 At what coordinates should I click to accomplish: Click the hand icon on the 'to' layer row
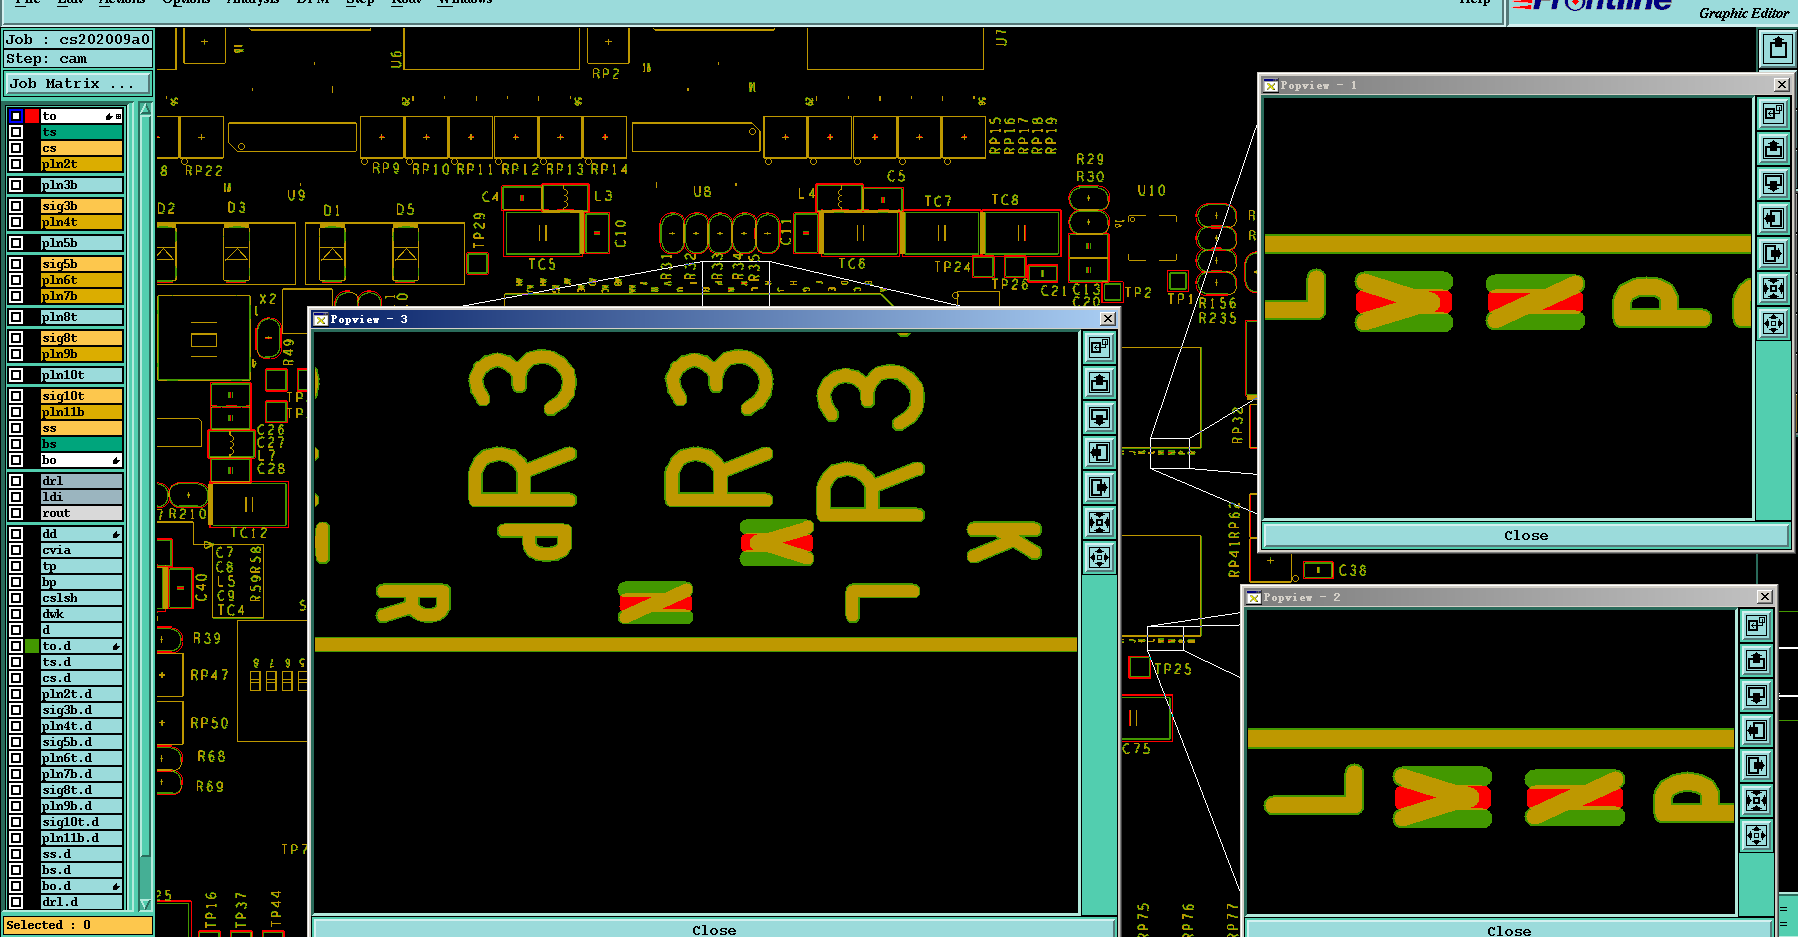tap(109, 117)
